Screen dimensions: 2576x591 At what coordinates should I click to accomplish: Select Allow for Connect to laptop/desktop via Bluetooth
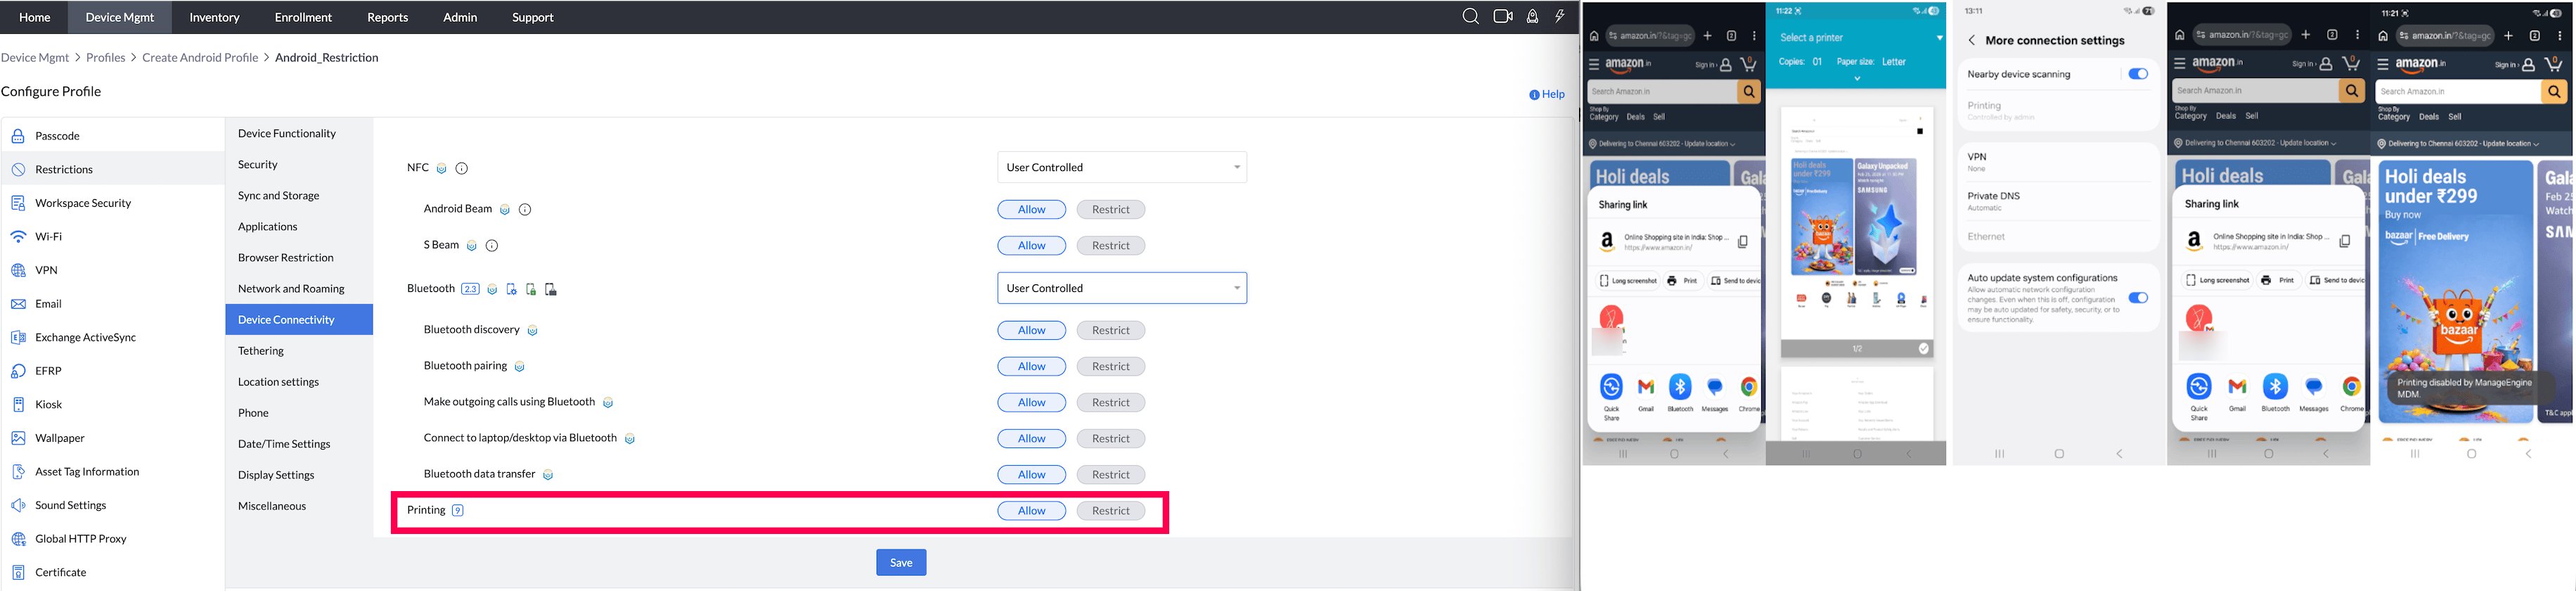pyautogui.click(x=1032, y=439)
